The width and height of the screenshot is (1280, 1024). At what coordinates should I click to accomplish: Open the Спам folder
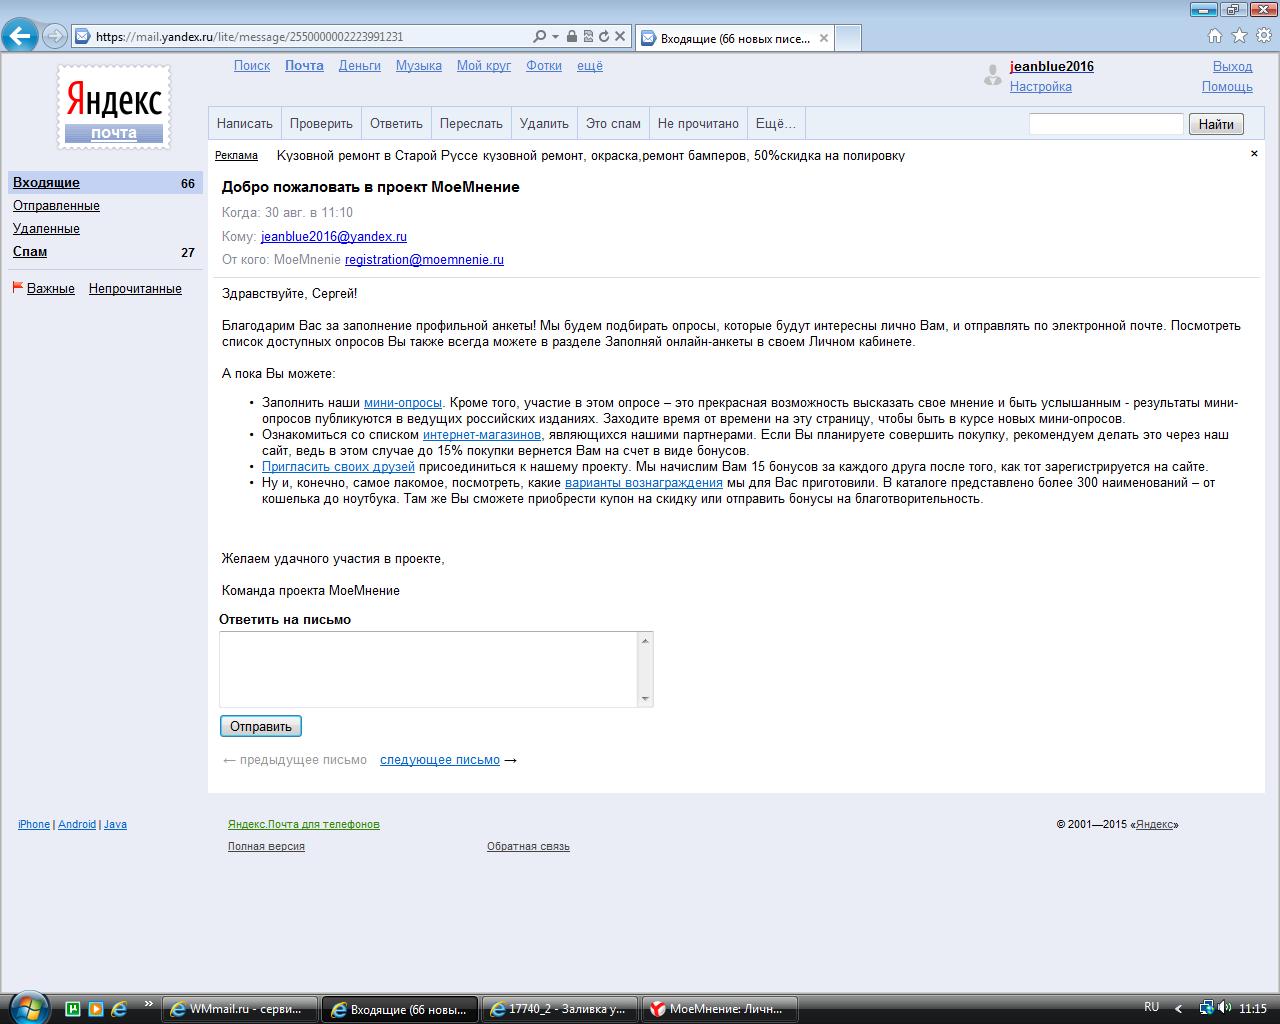pos(30,252)
